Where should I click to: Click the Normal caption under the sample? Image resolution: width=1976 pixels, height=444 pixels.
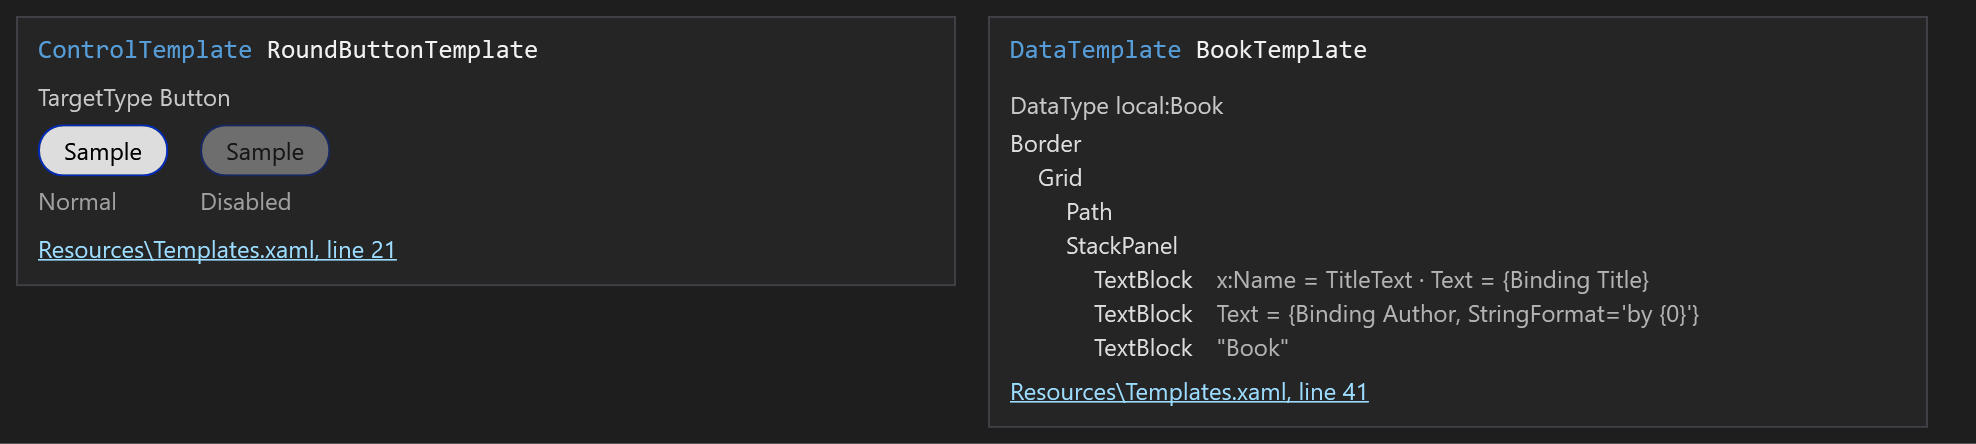point(77,202)
